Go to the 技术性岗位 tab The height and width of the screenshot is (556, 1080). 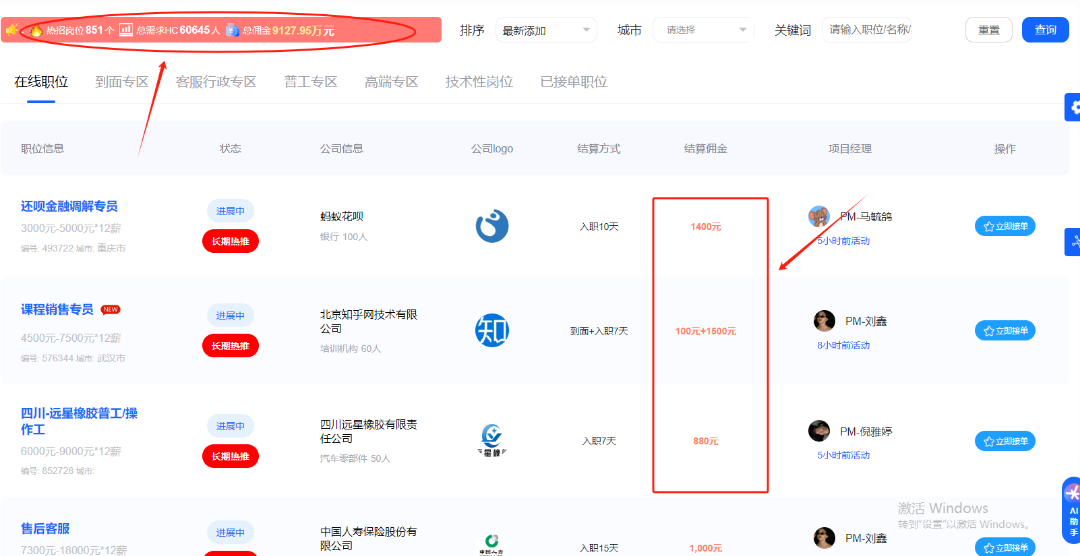[x=479, y=82]
